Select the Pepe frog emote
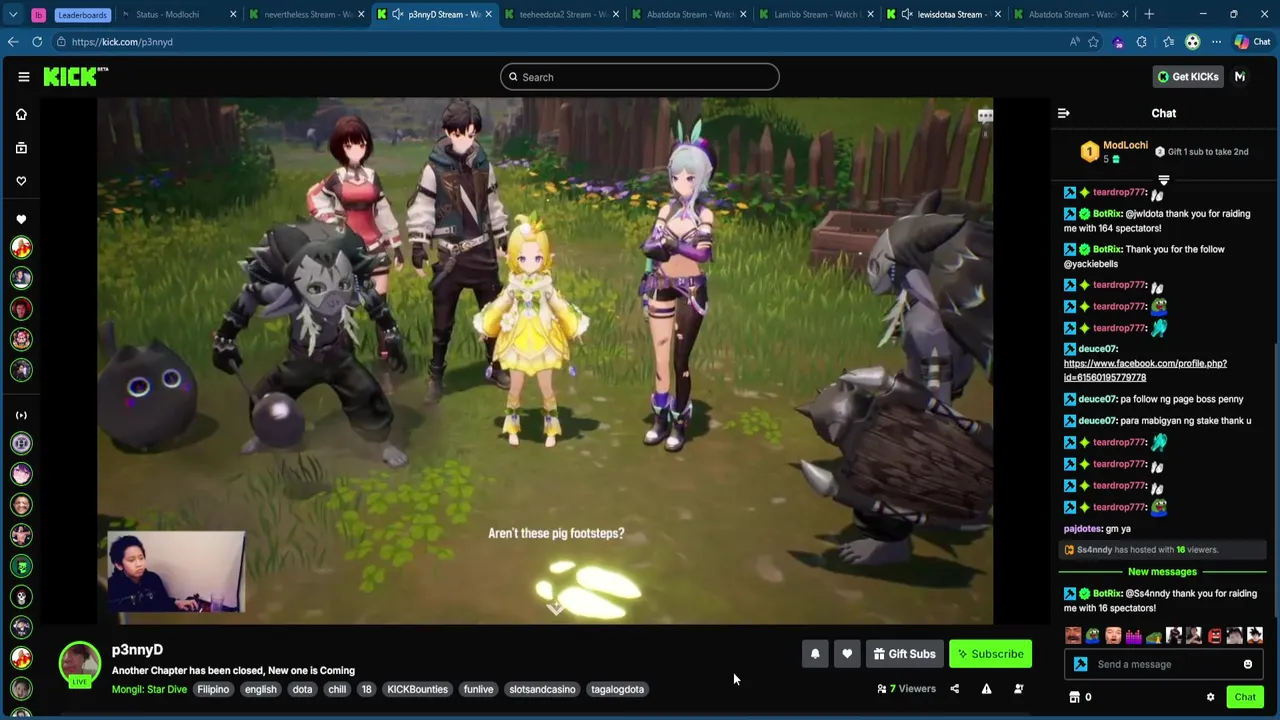The width and height of the screenshot is (1280, 720). [x=1093, y=636]
